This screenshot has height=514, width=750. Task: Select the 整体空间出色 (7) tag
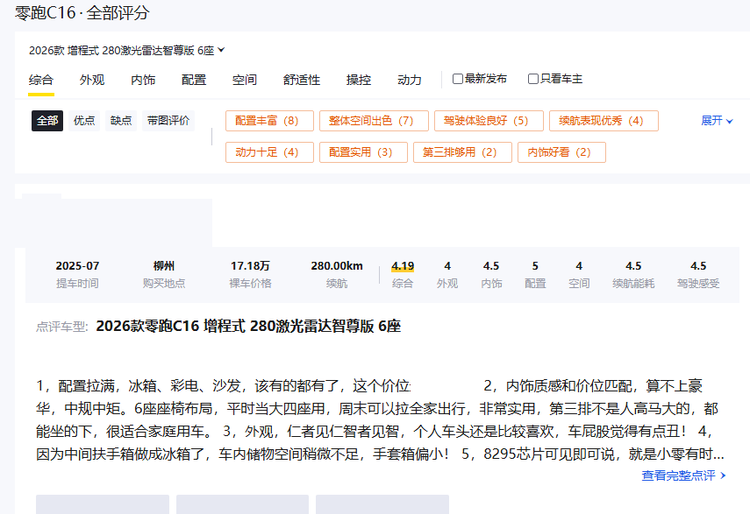coord(373,121)
